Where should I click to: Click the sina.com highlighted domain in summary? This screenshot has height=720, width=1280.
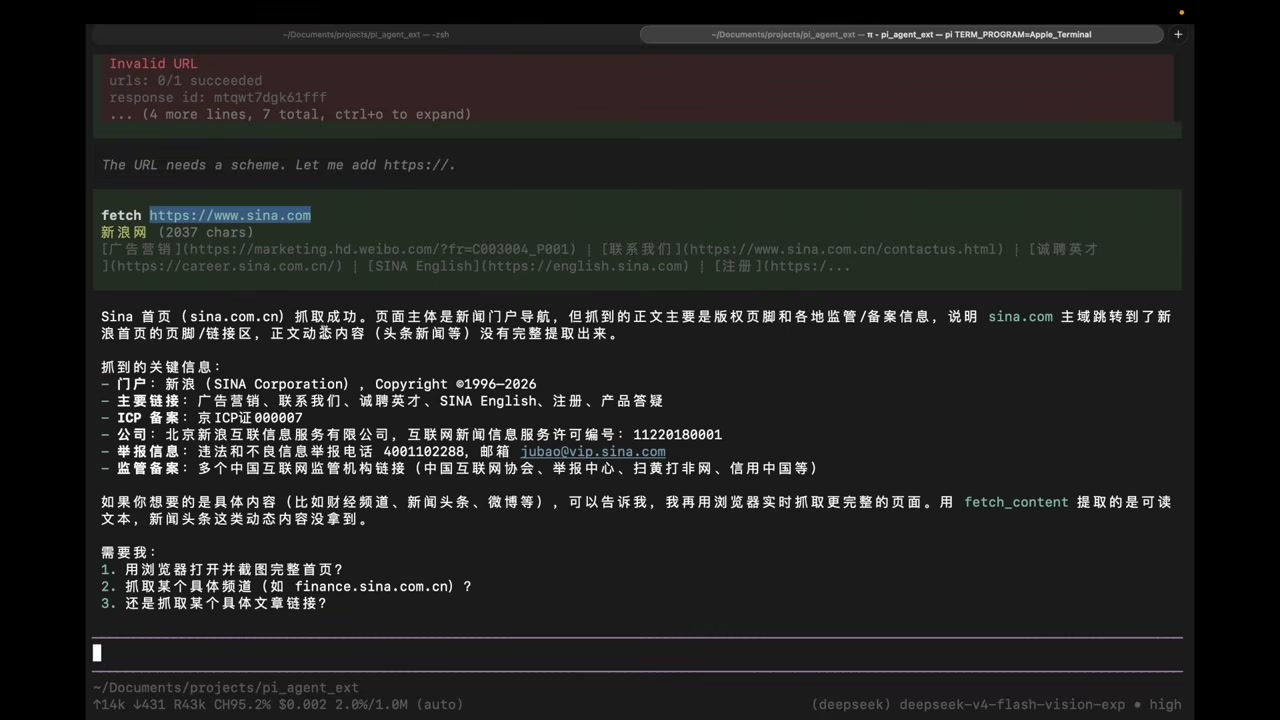pos(1020,316)
